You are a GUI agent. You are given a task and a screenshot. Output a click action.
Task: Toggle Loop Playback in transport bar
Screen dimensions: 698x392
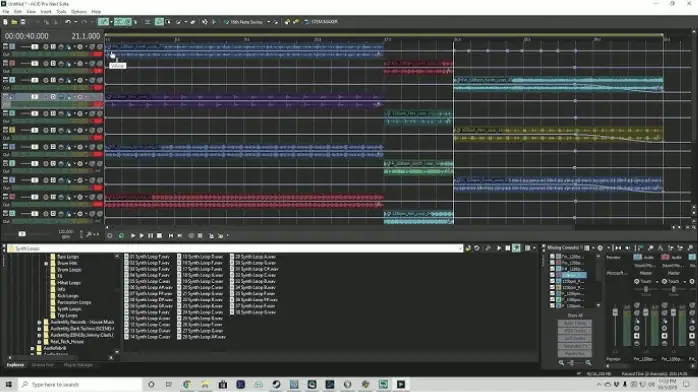(x=121, y=236)
